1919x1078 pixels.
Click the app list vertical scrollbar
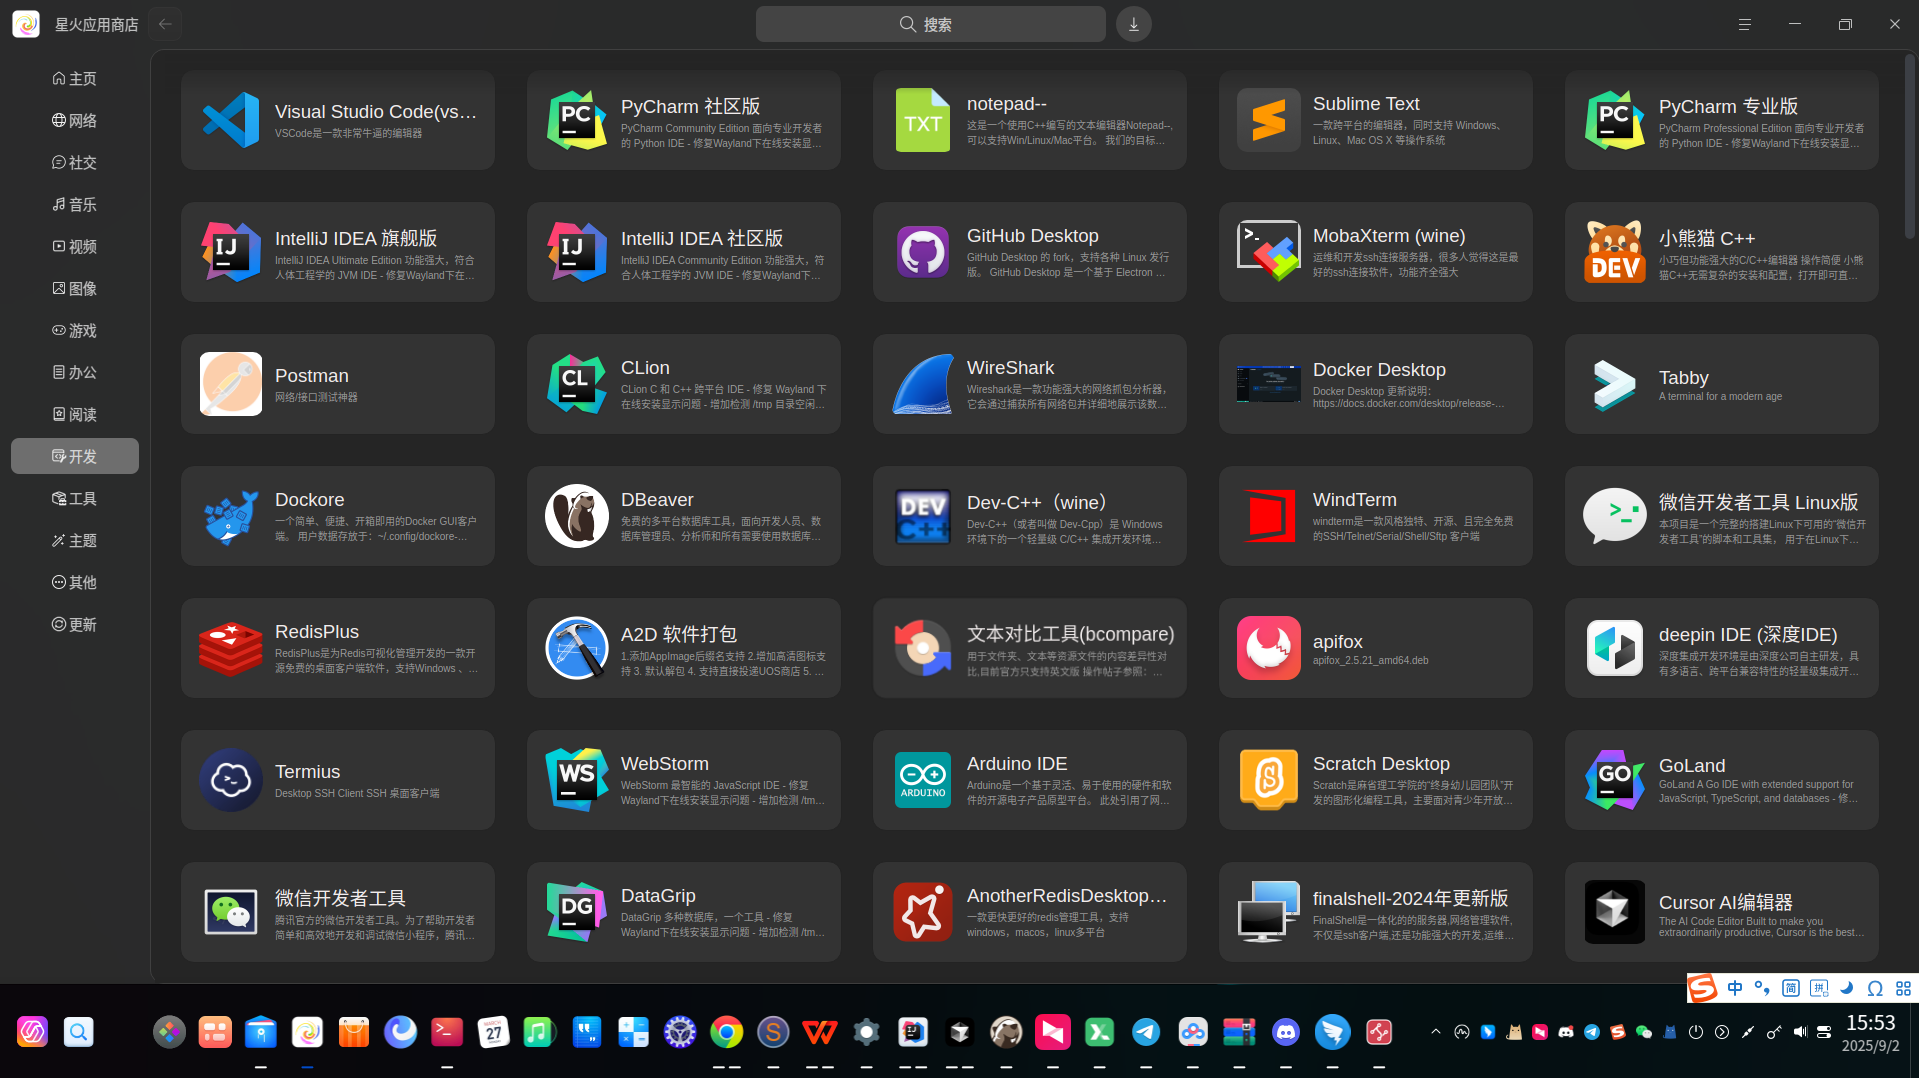tap(1909, 145)
